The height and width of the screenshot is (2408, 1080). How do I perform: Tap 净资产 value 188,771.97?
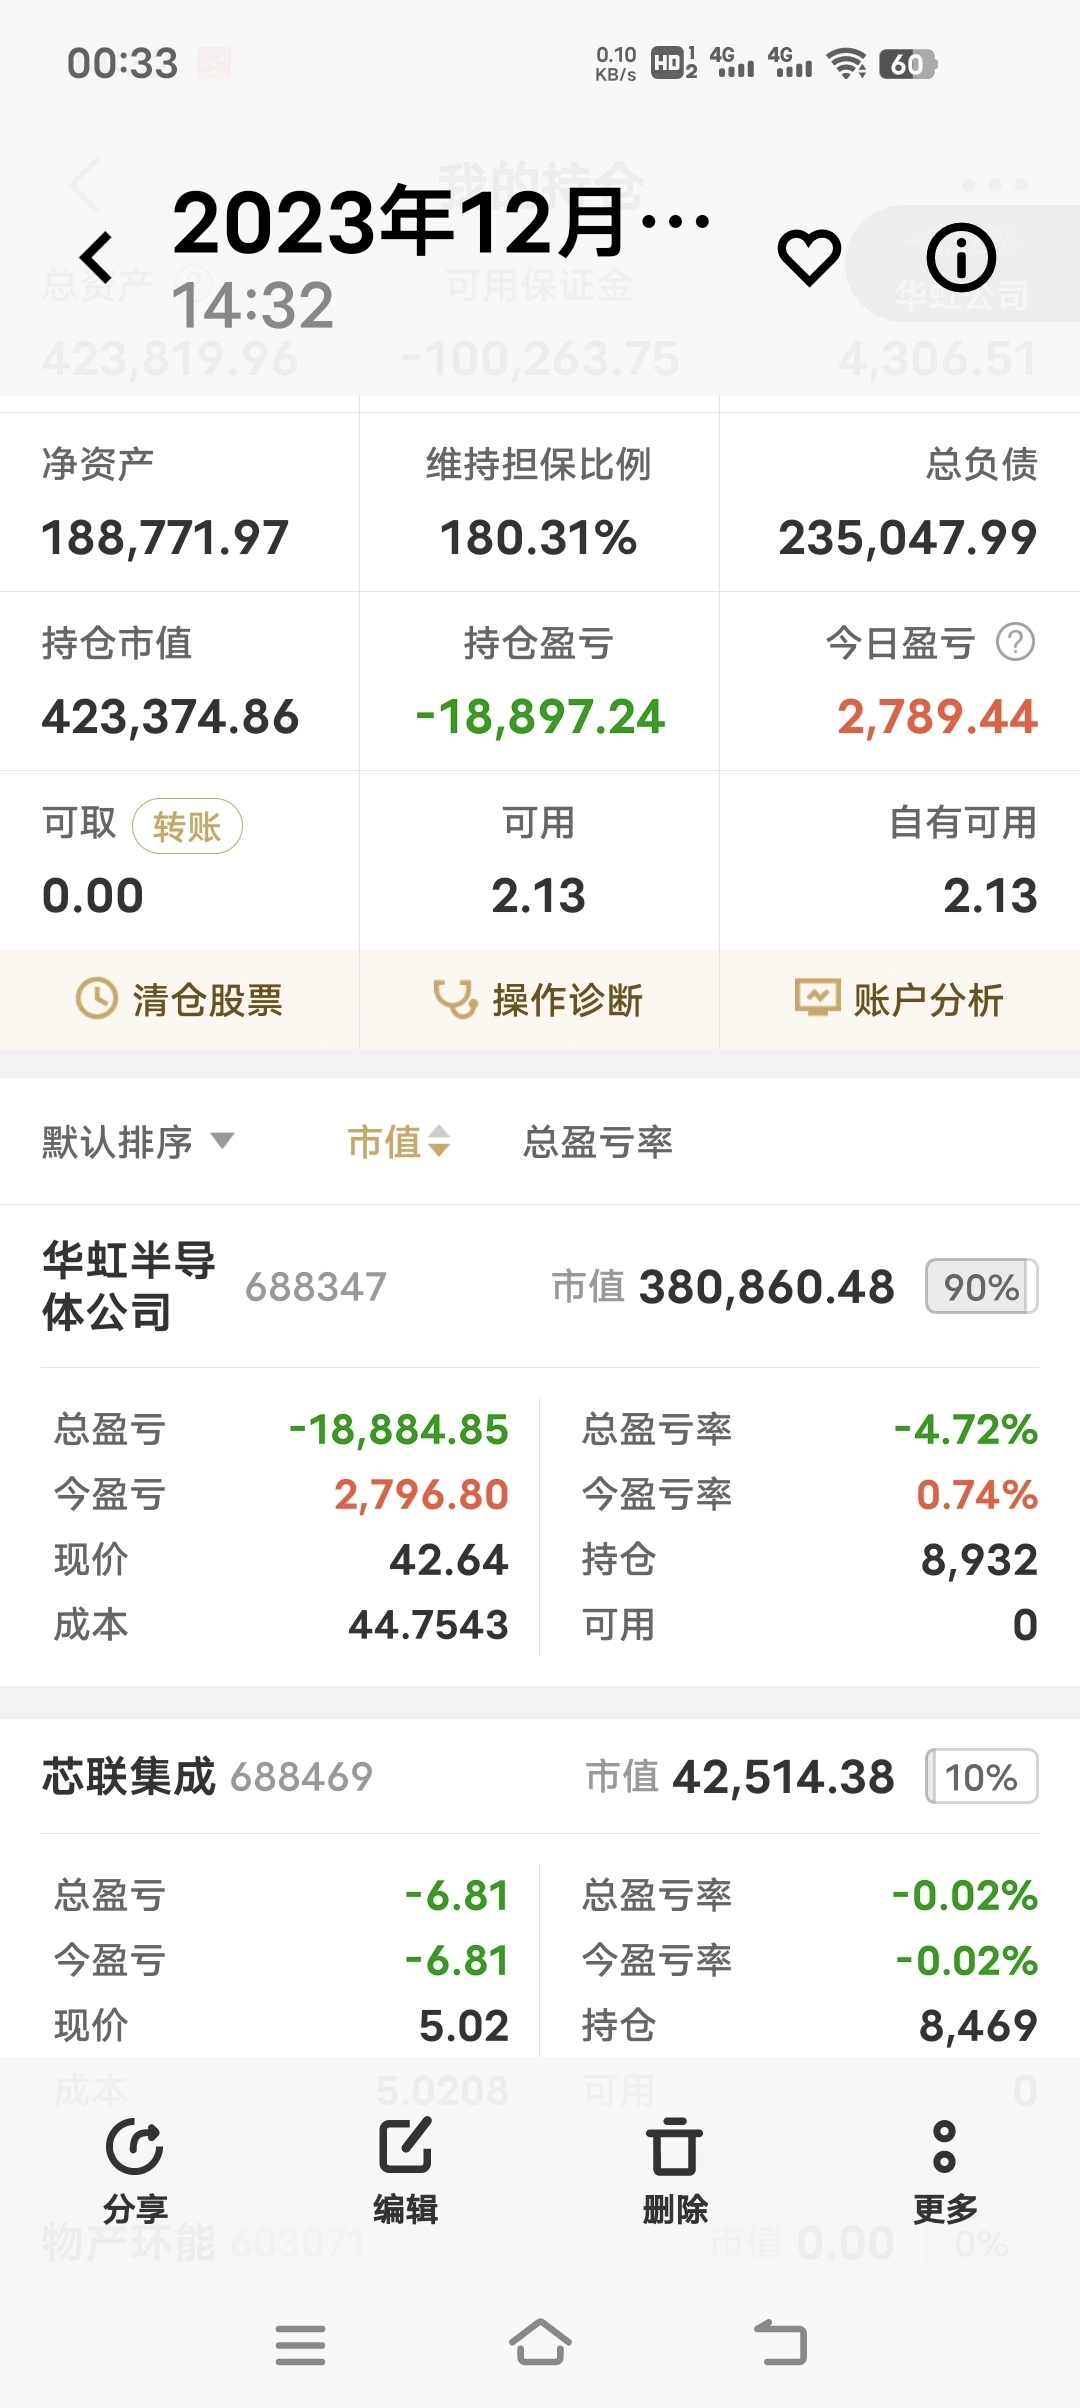[x=165, y=538]
